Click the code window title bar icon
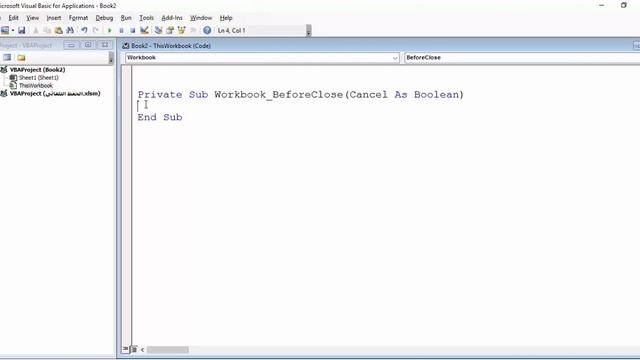The height and width of the screenshot is (360, 640). click(x=126, y=46)
